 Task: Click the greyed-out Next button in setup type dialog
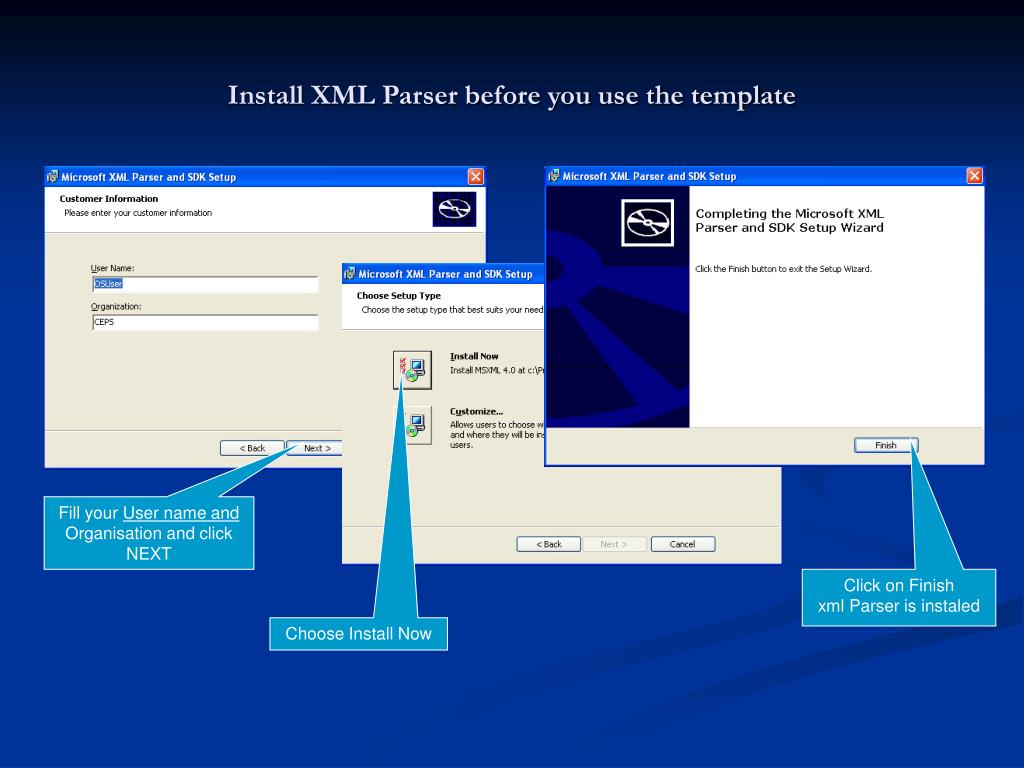[613, 544]
